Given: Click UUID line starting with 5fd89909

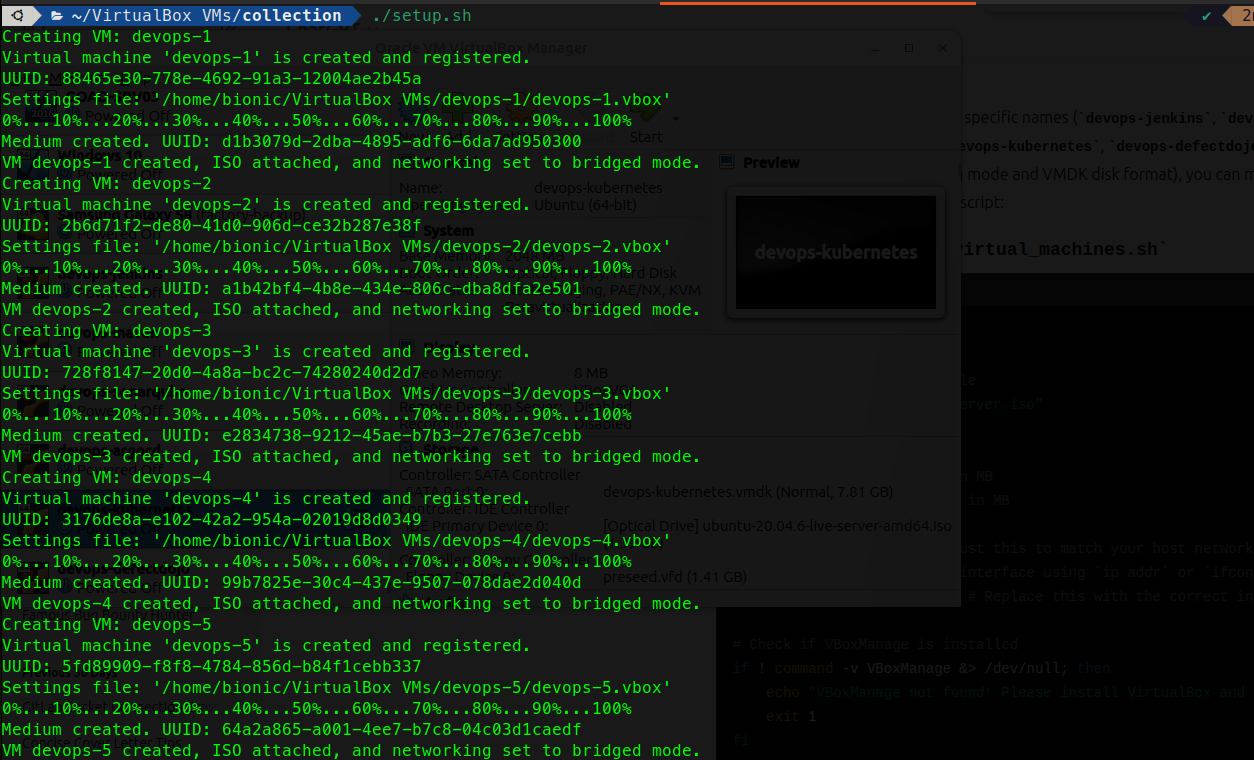Looking at the screenshot, I should coord(212,667).
